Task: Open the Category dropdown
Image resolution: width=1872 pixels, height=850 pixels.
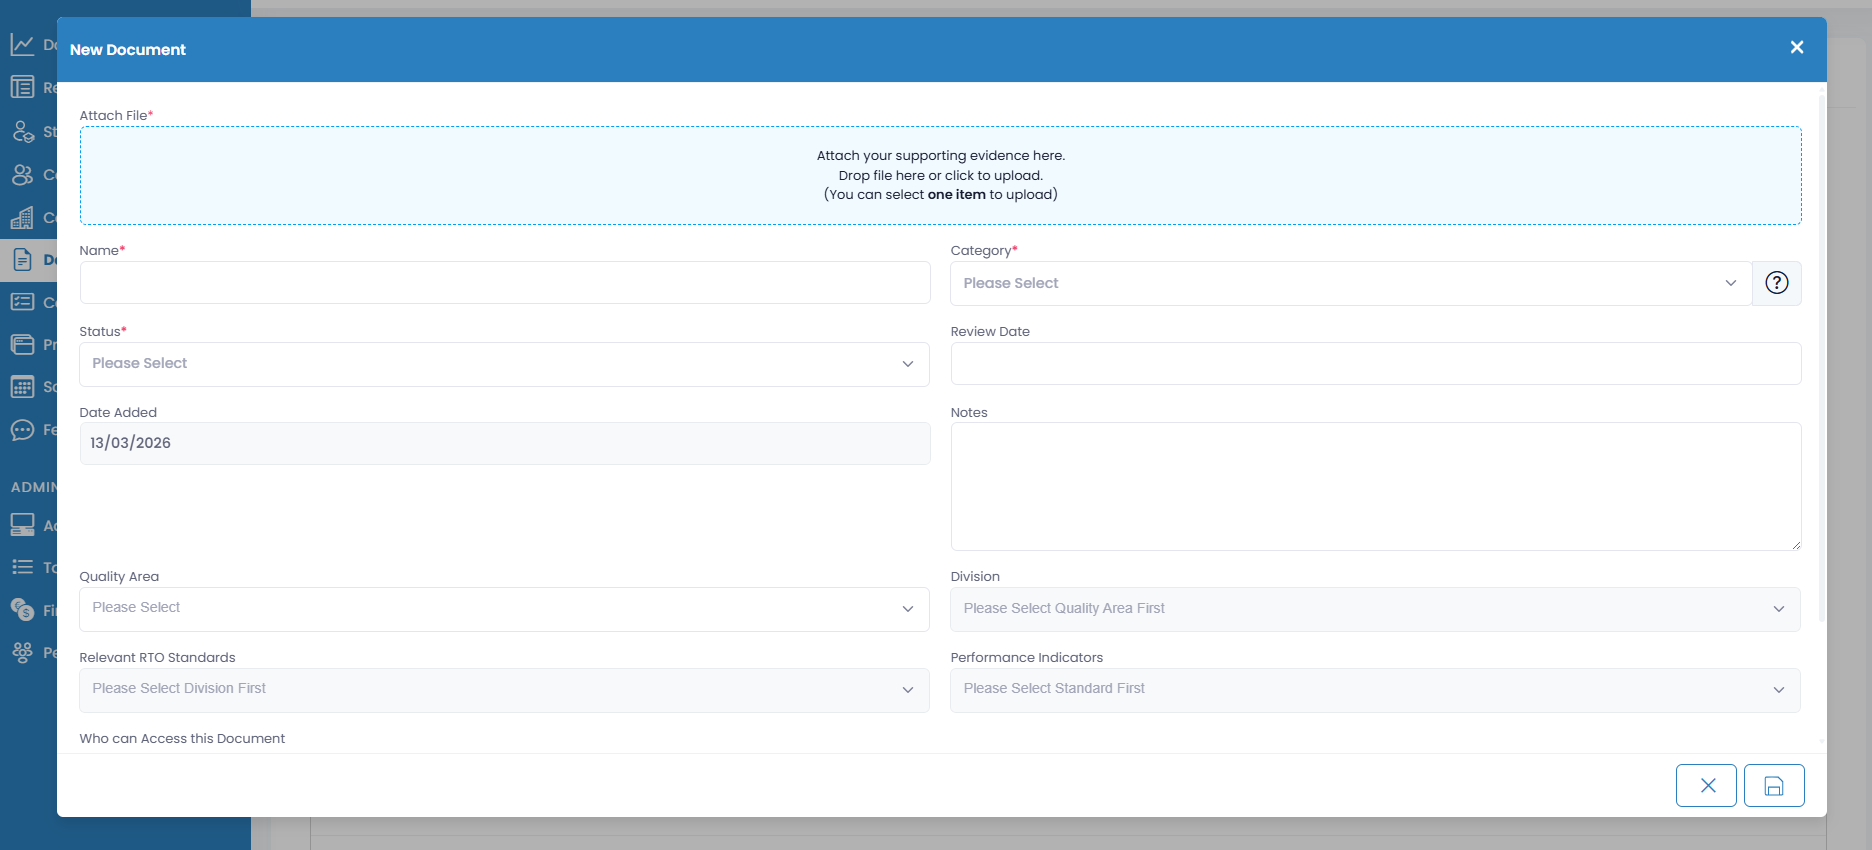Action: tap(1350, 283)
